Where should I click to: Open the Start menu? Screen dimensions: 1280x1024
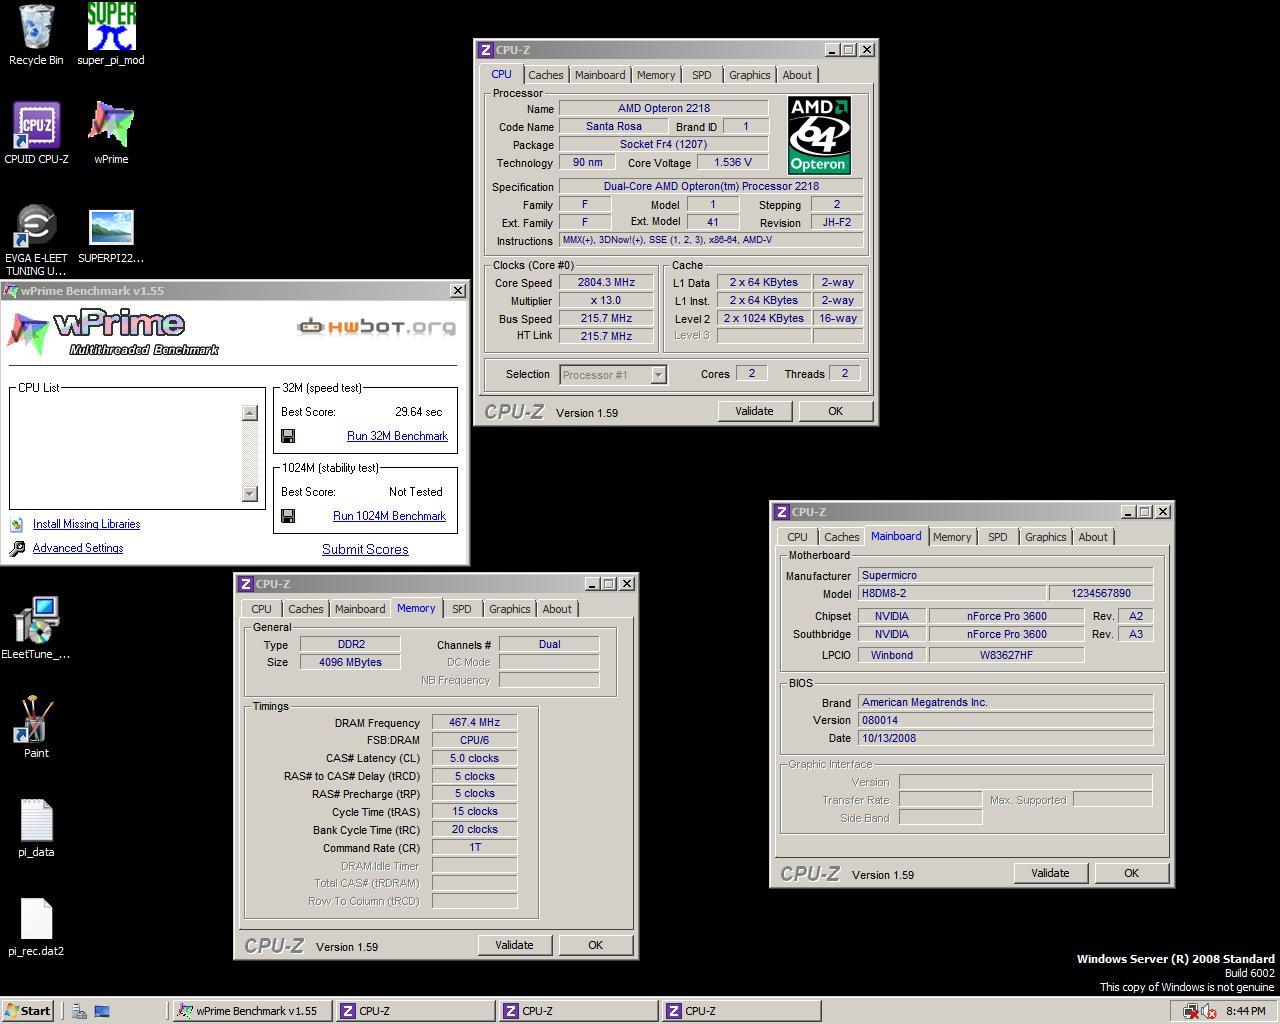pyautogui.click(x=28, y=1011)
